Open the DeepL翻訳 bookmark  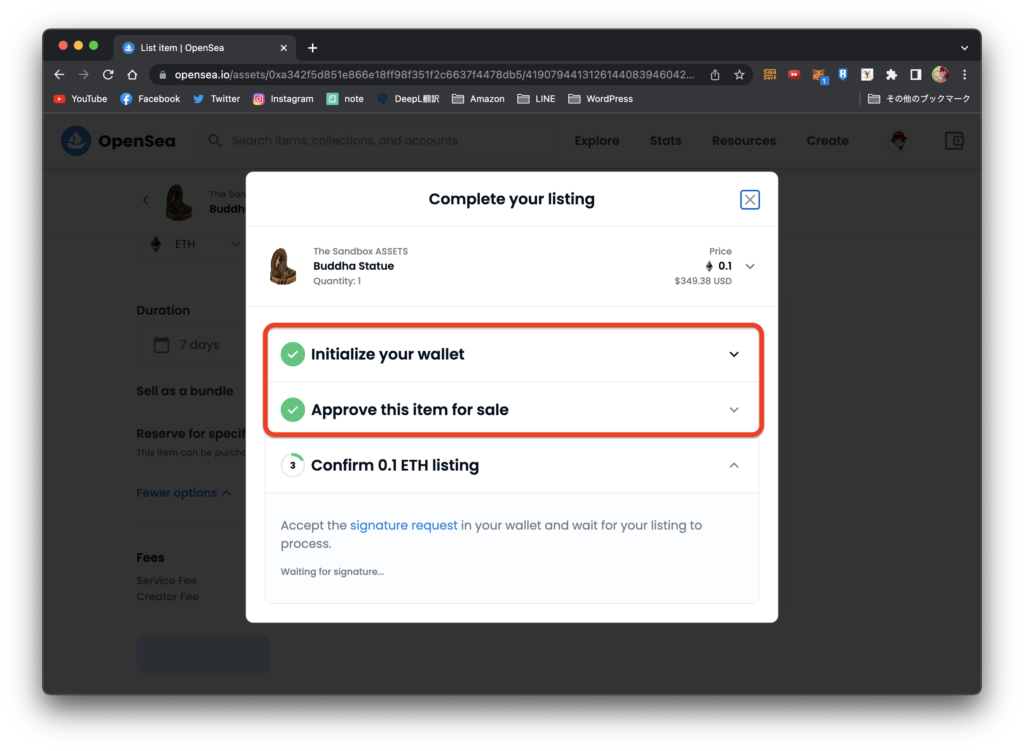coord(408,99)
